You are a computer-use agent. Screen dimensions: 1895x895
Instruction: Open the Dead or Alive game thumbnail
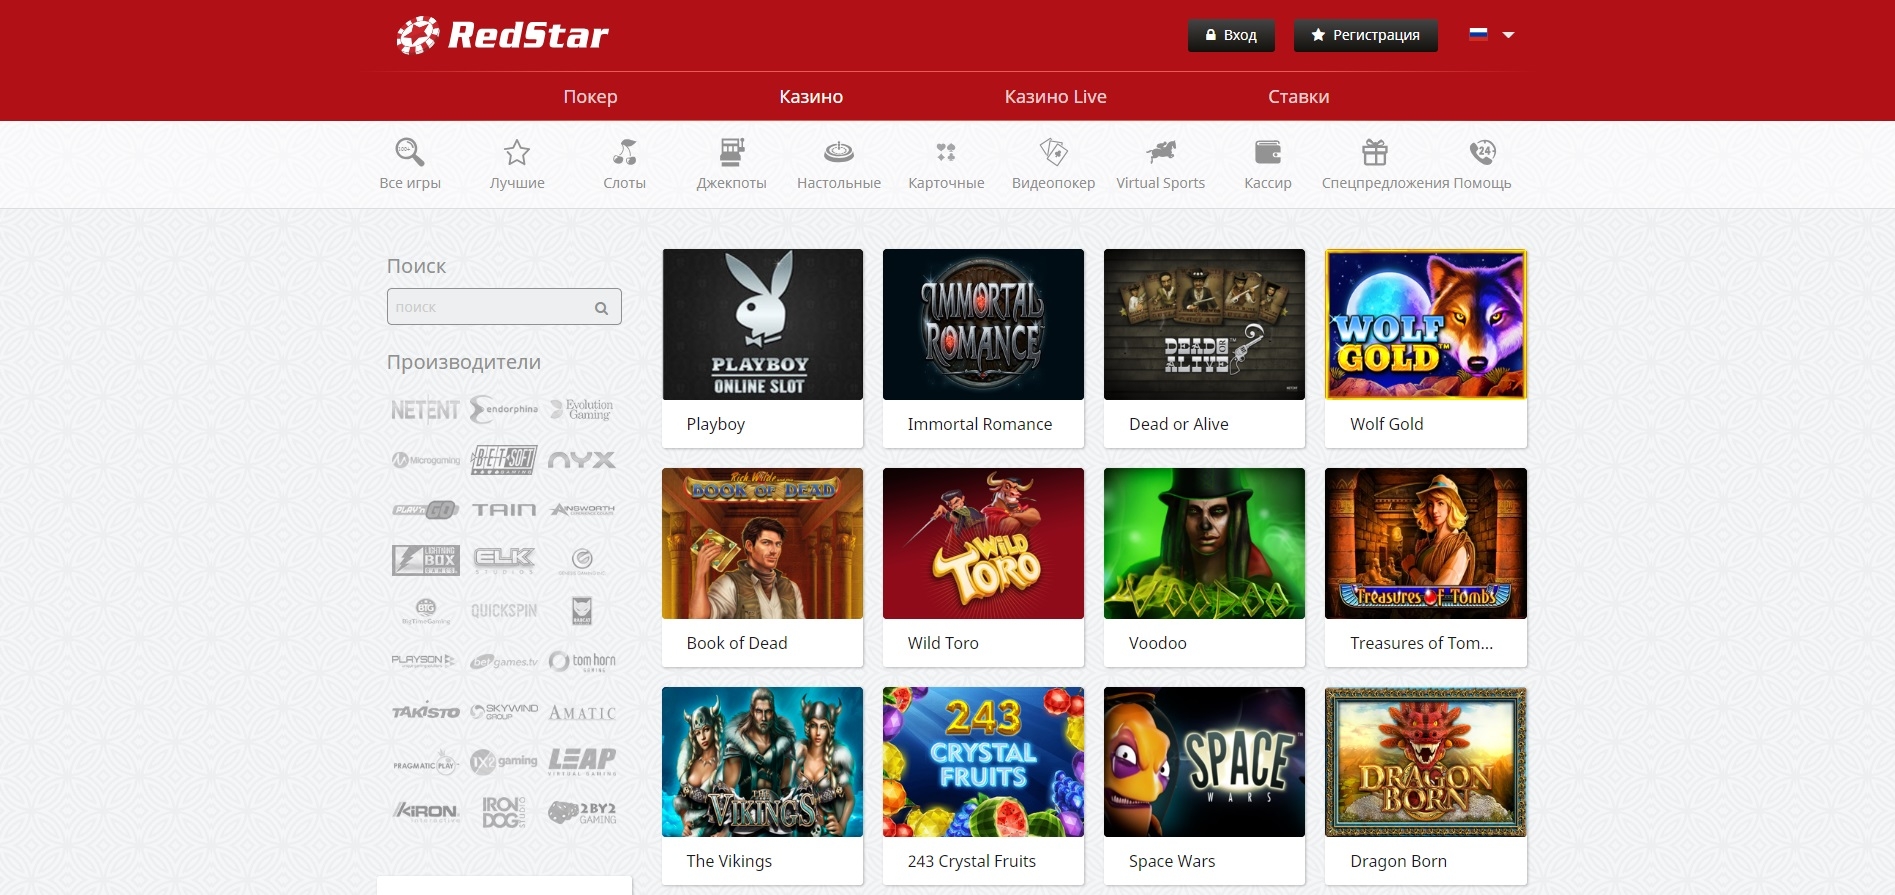point(1204,324)
